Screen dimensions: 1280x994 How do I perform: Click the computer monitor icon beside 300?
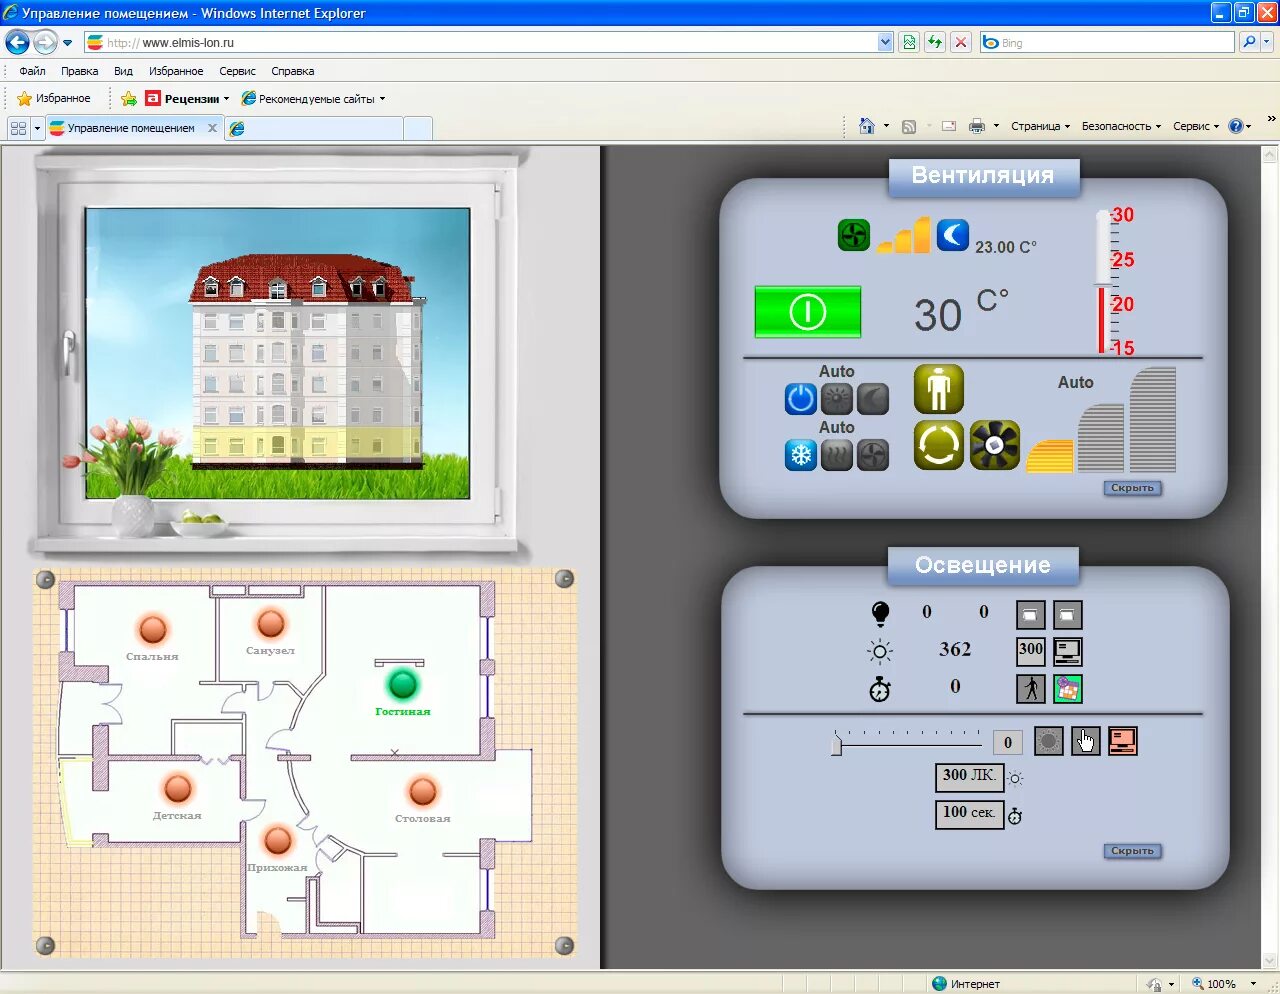1067,651
